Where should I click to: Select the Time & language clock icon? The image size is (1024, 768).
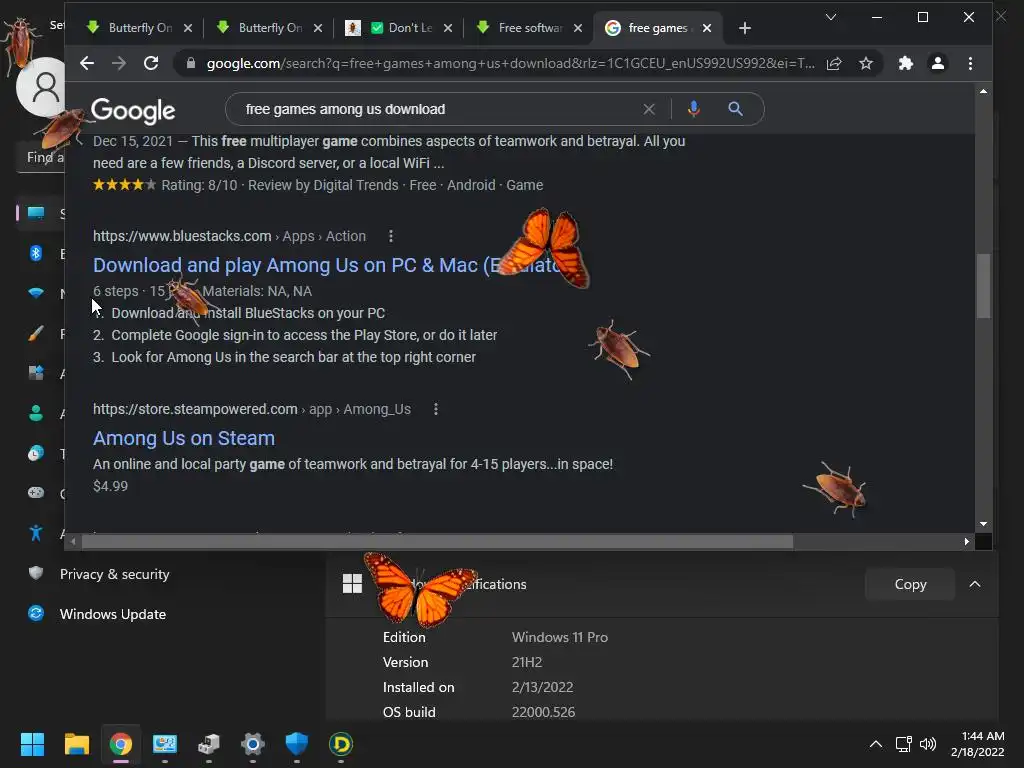(36, 453)
